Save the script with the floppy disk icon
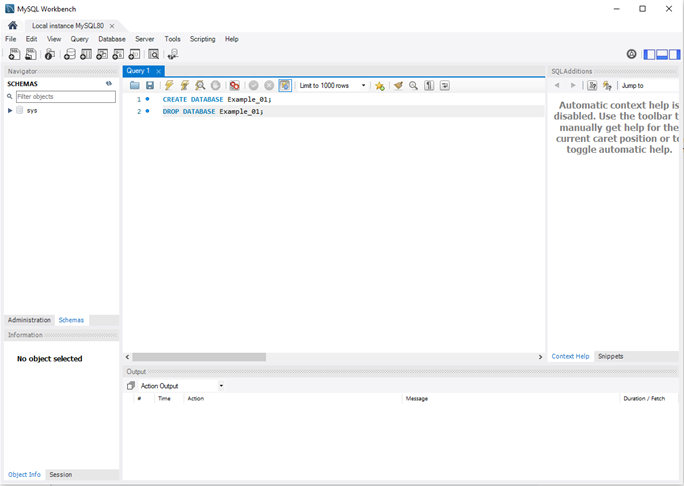The height and width of the screenshot is (486, 684). (x=150, y=86)
